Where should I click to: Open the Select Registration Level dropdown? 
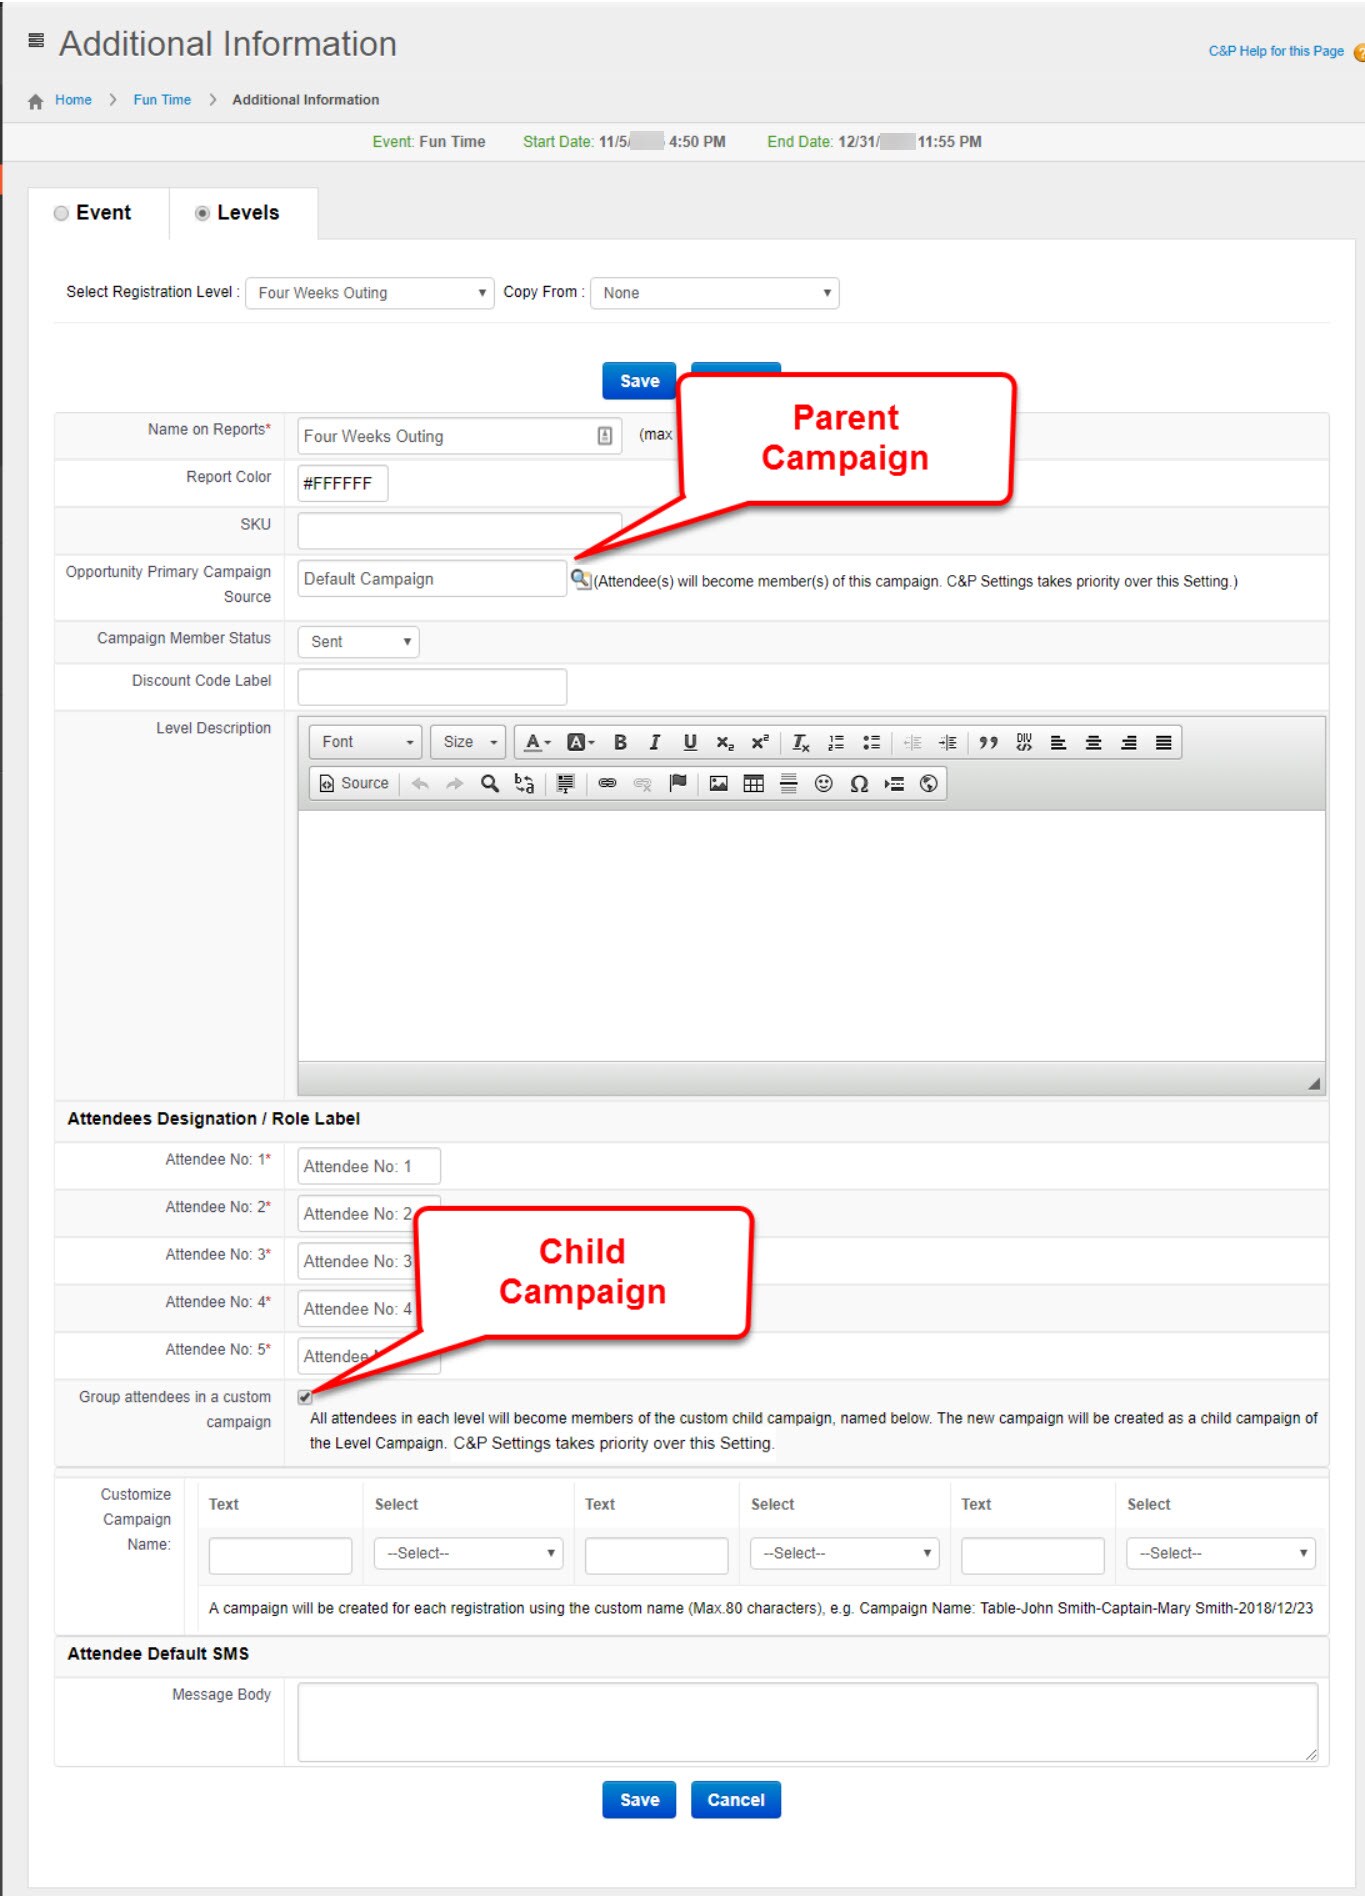370,293
